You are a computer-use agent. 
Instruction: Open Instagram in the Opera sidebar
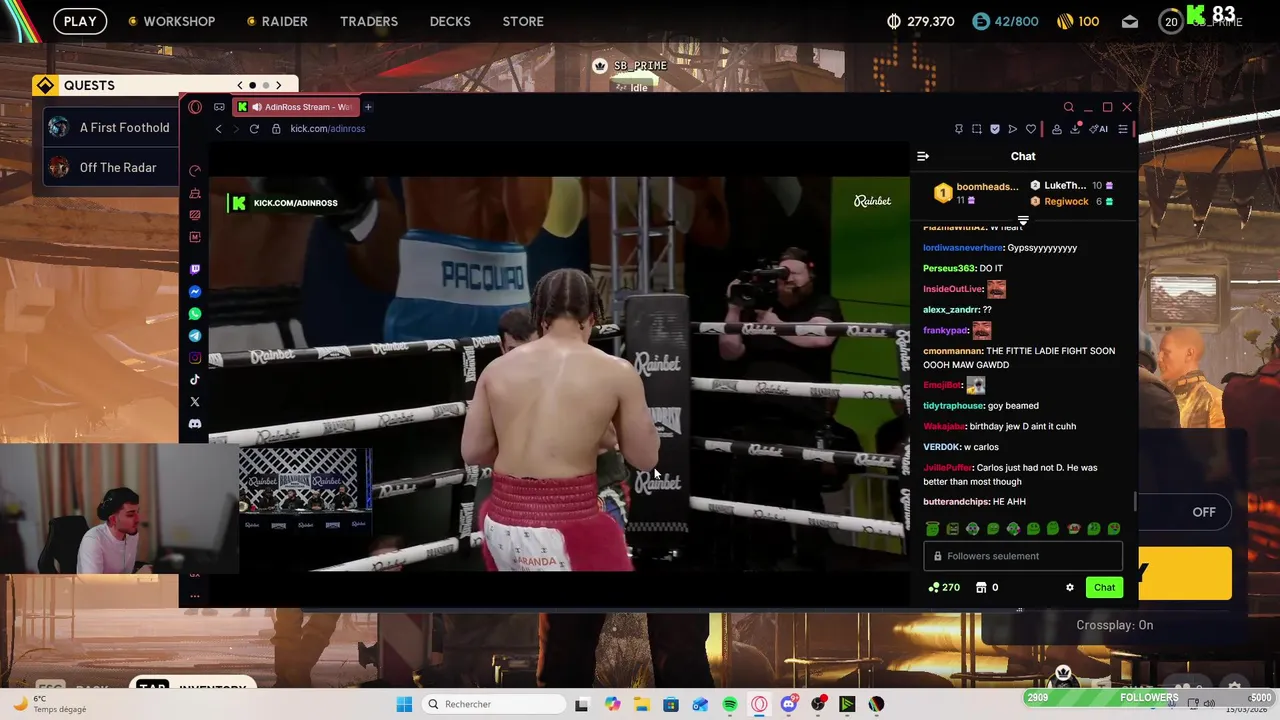(x=195, y=358)
